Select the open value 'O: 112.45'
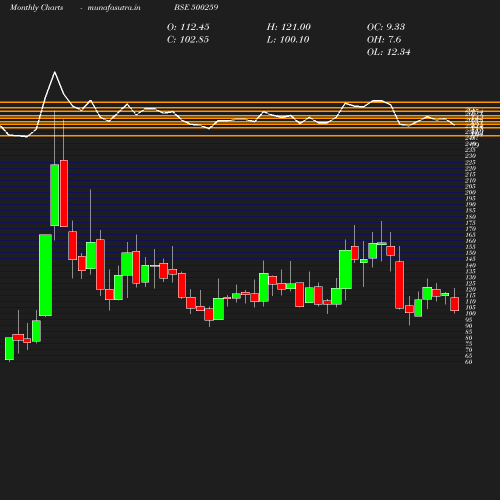 click(188, 27)
